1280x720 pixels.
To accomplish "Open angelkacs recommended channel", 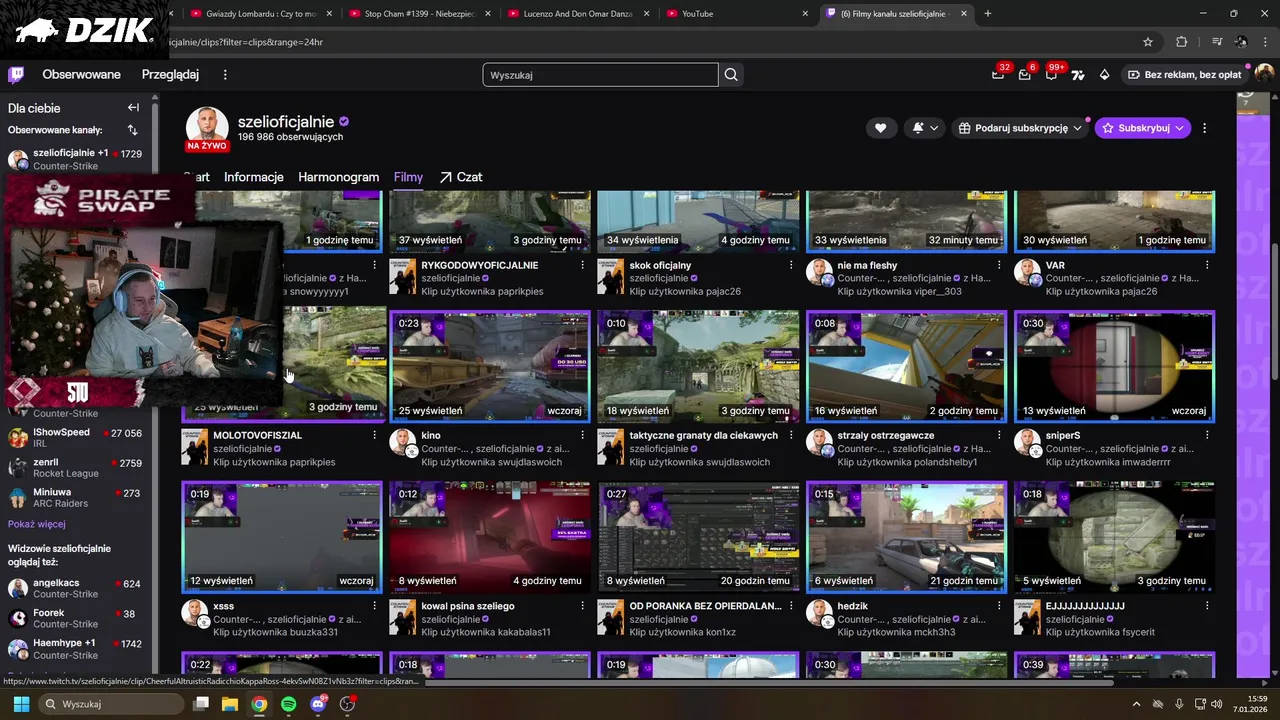I will [76, 589].
